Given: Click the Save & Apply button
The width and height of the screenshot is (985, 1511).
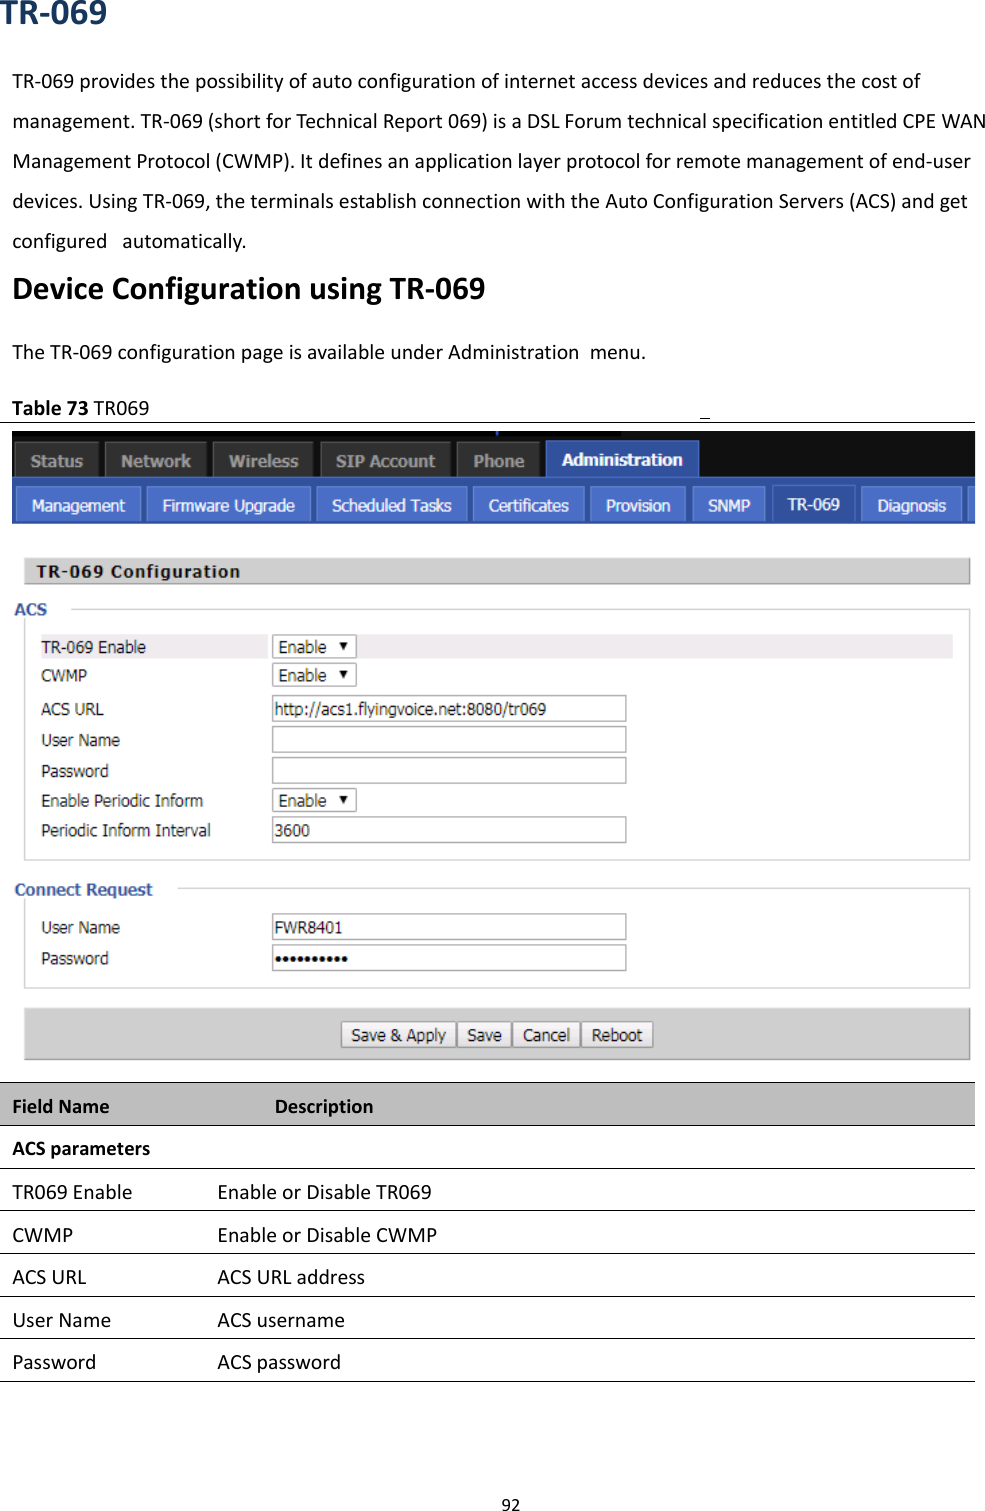Looking at the screenshot, I should pyautogui.click(x=397, y=1034).
